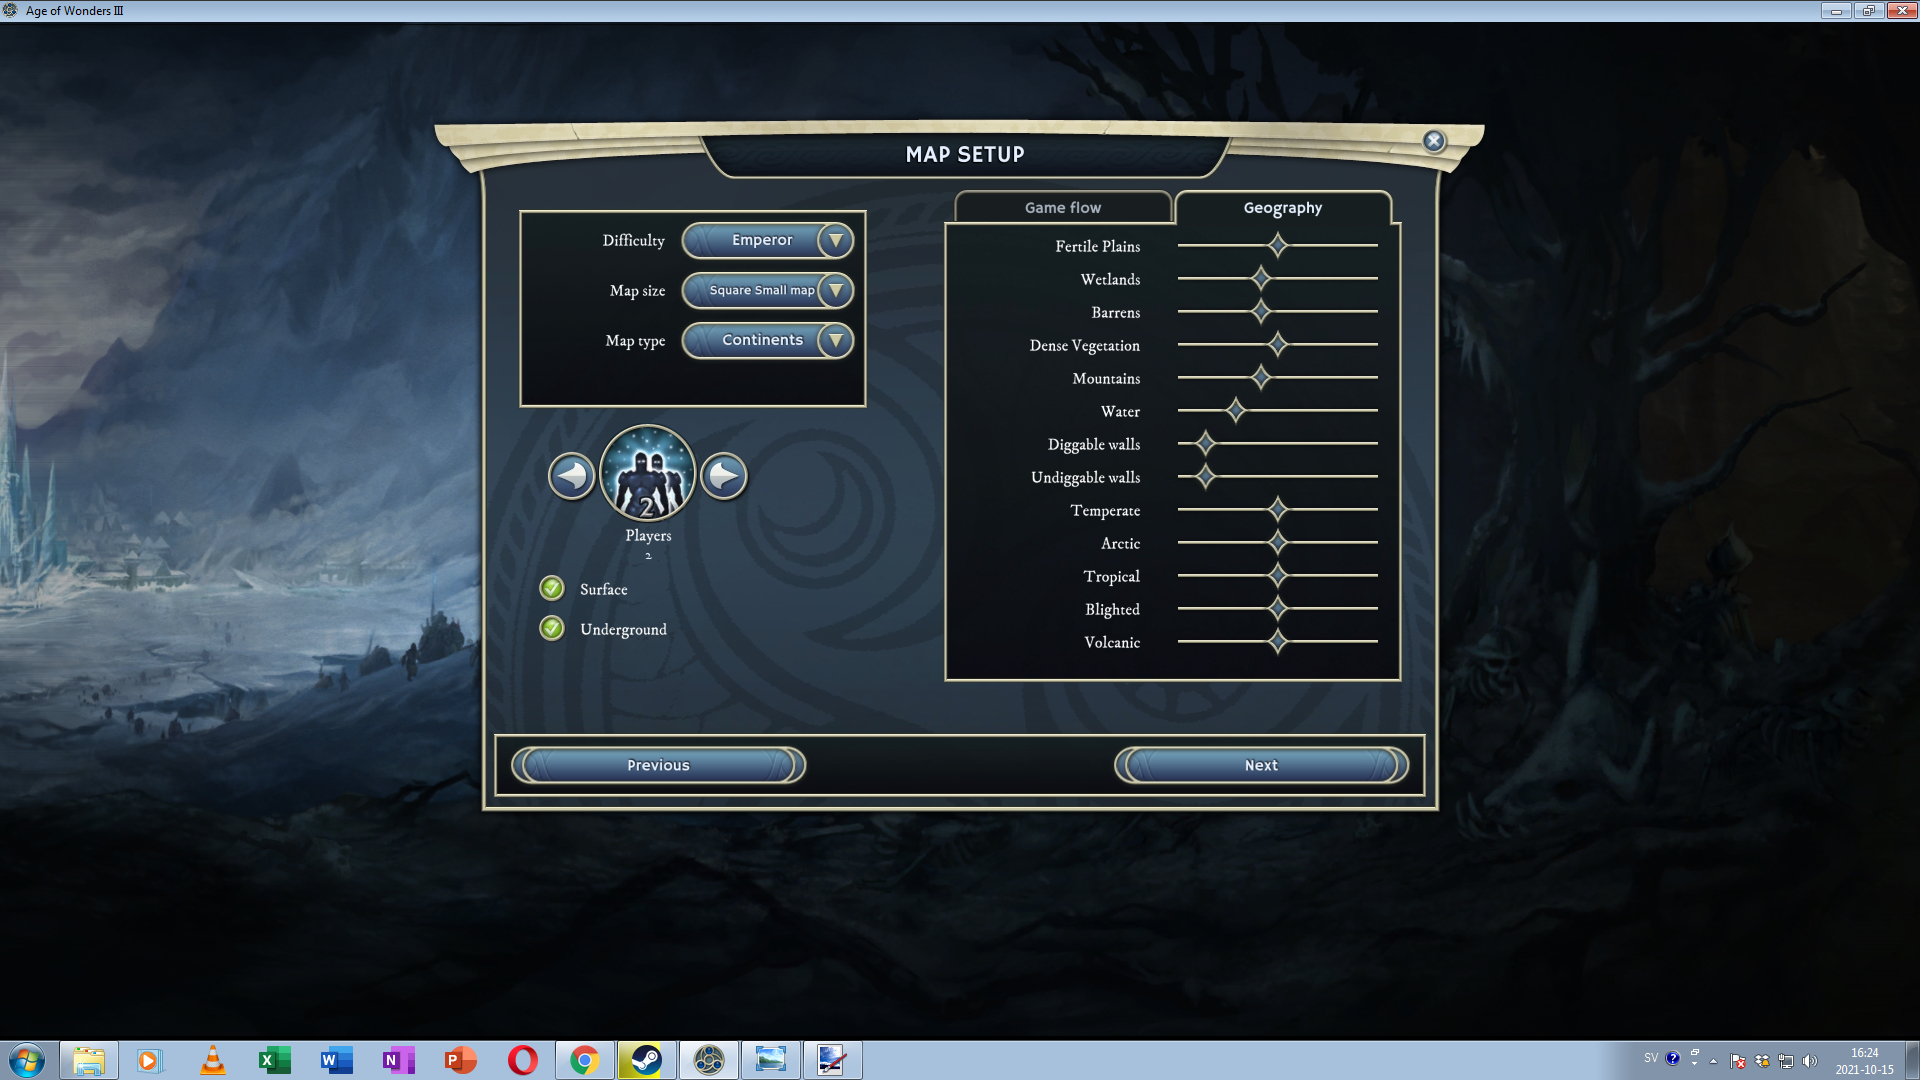1920x1080 pixels.
Task: Click the Previous button
Action: (x=658, y=765)
